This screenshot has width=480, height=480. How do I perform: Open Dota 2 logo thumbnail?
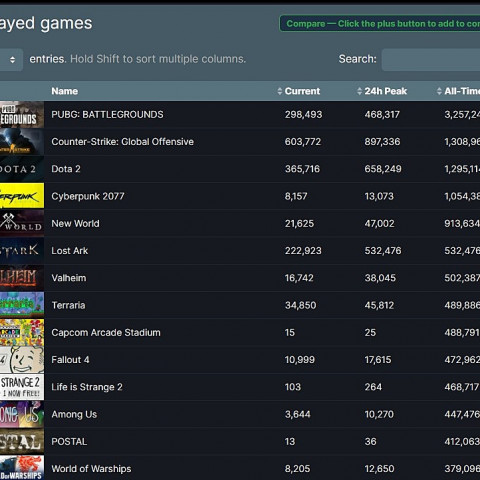point(22,169)
